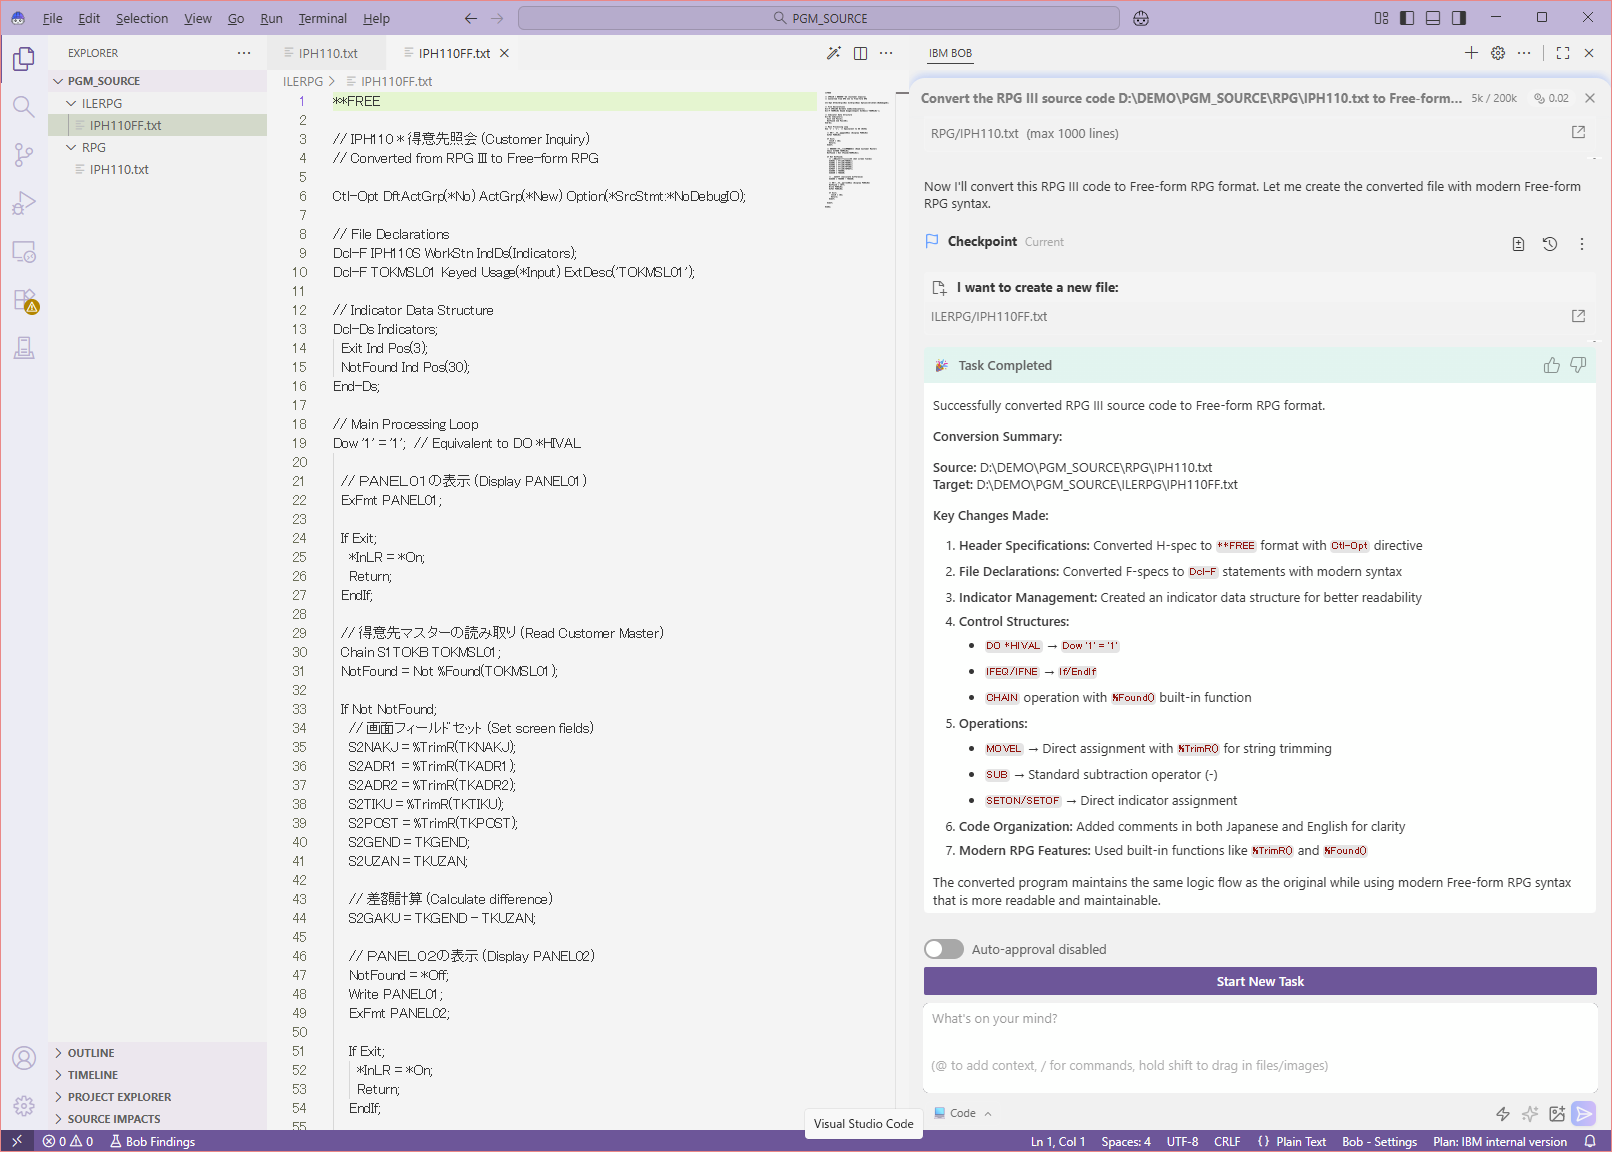Open the Terminal menu
Screen dimensions: 1612x1152
pyautogui.click(x=322, y=18)
